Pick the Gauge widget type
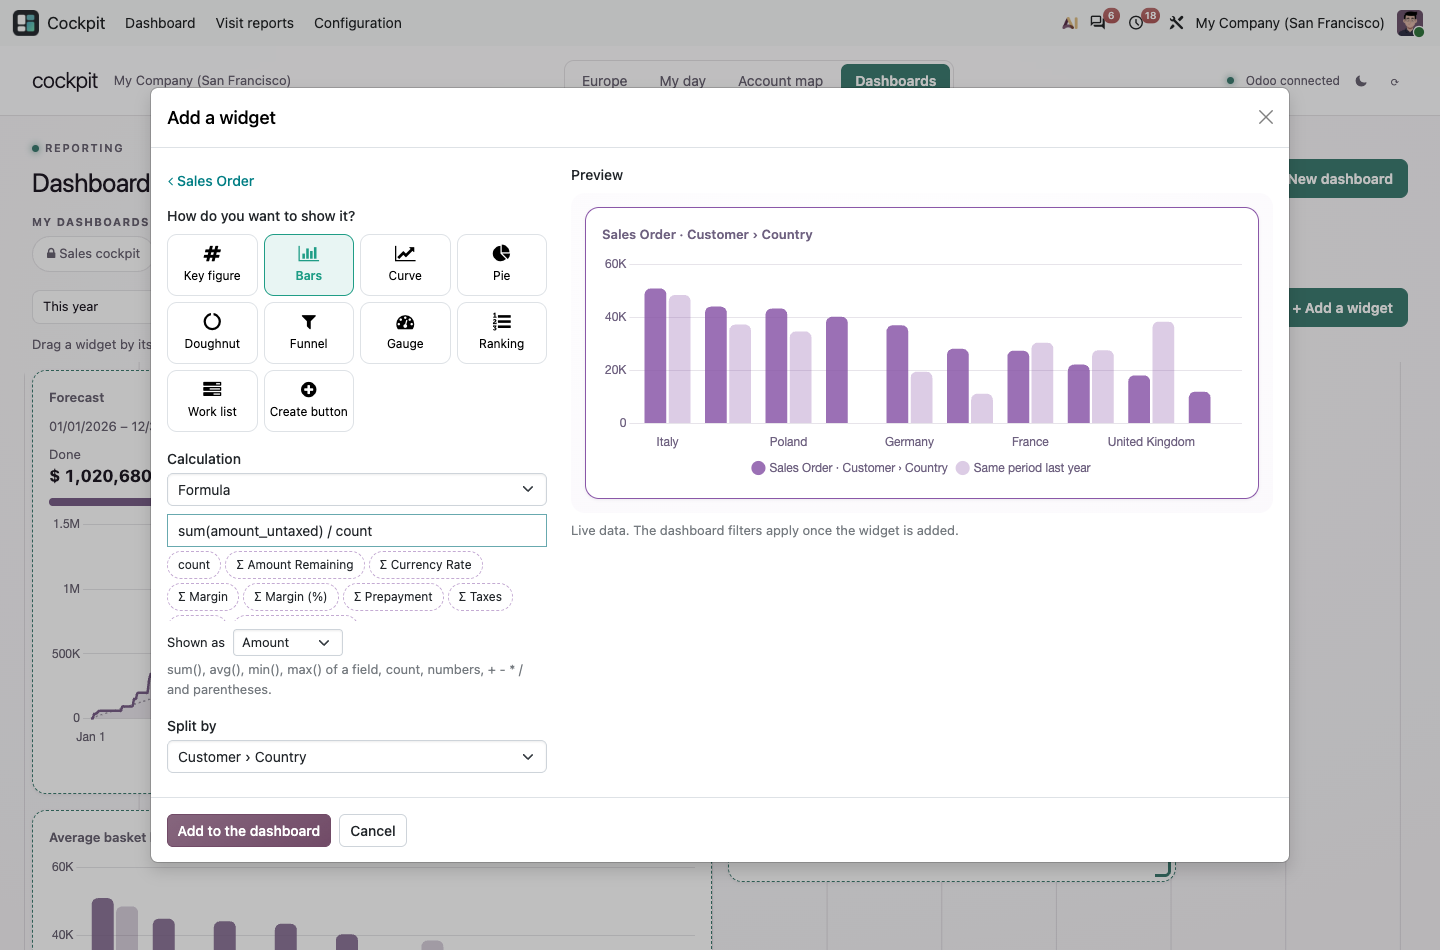This screenshot has height=950, width=1440. (405, 333)
